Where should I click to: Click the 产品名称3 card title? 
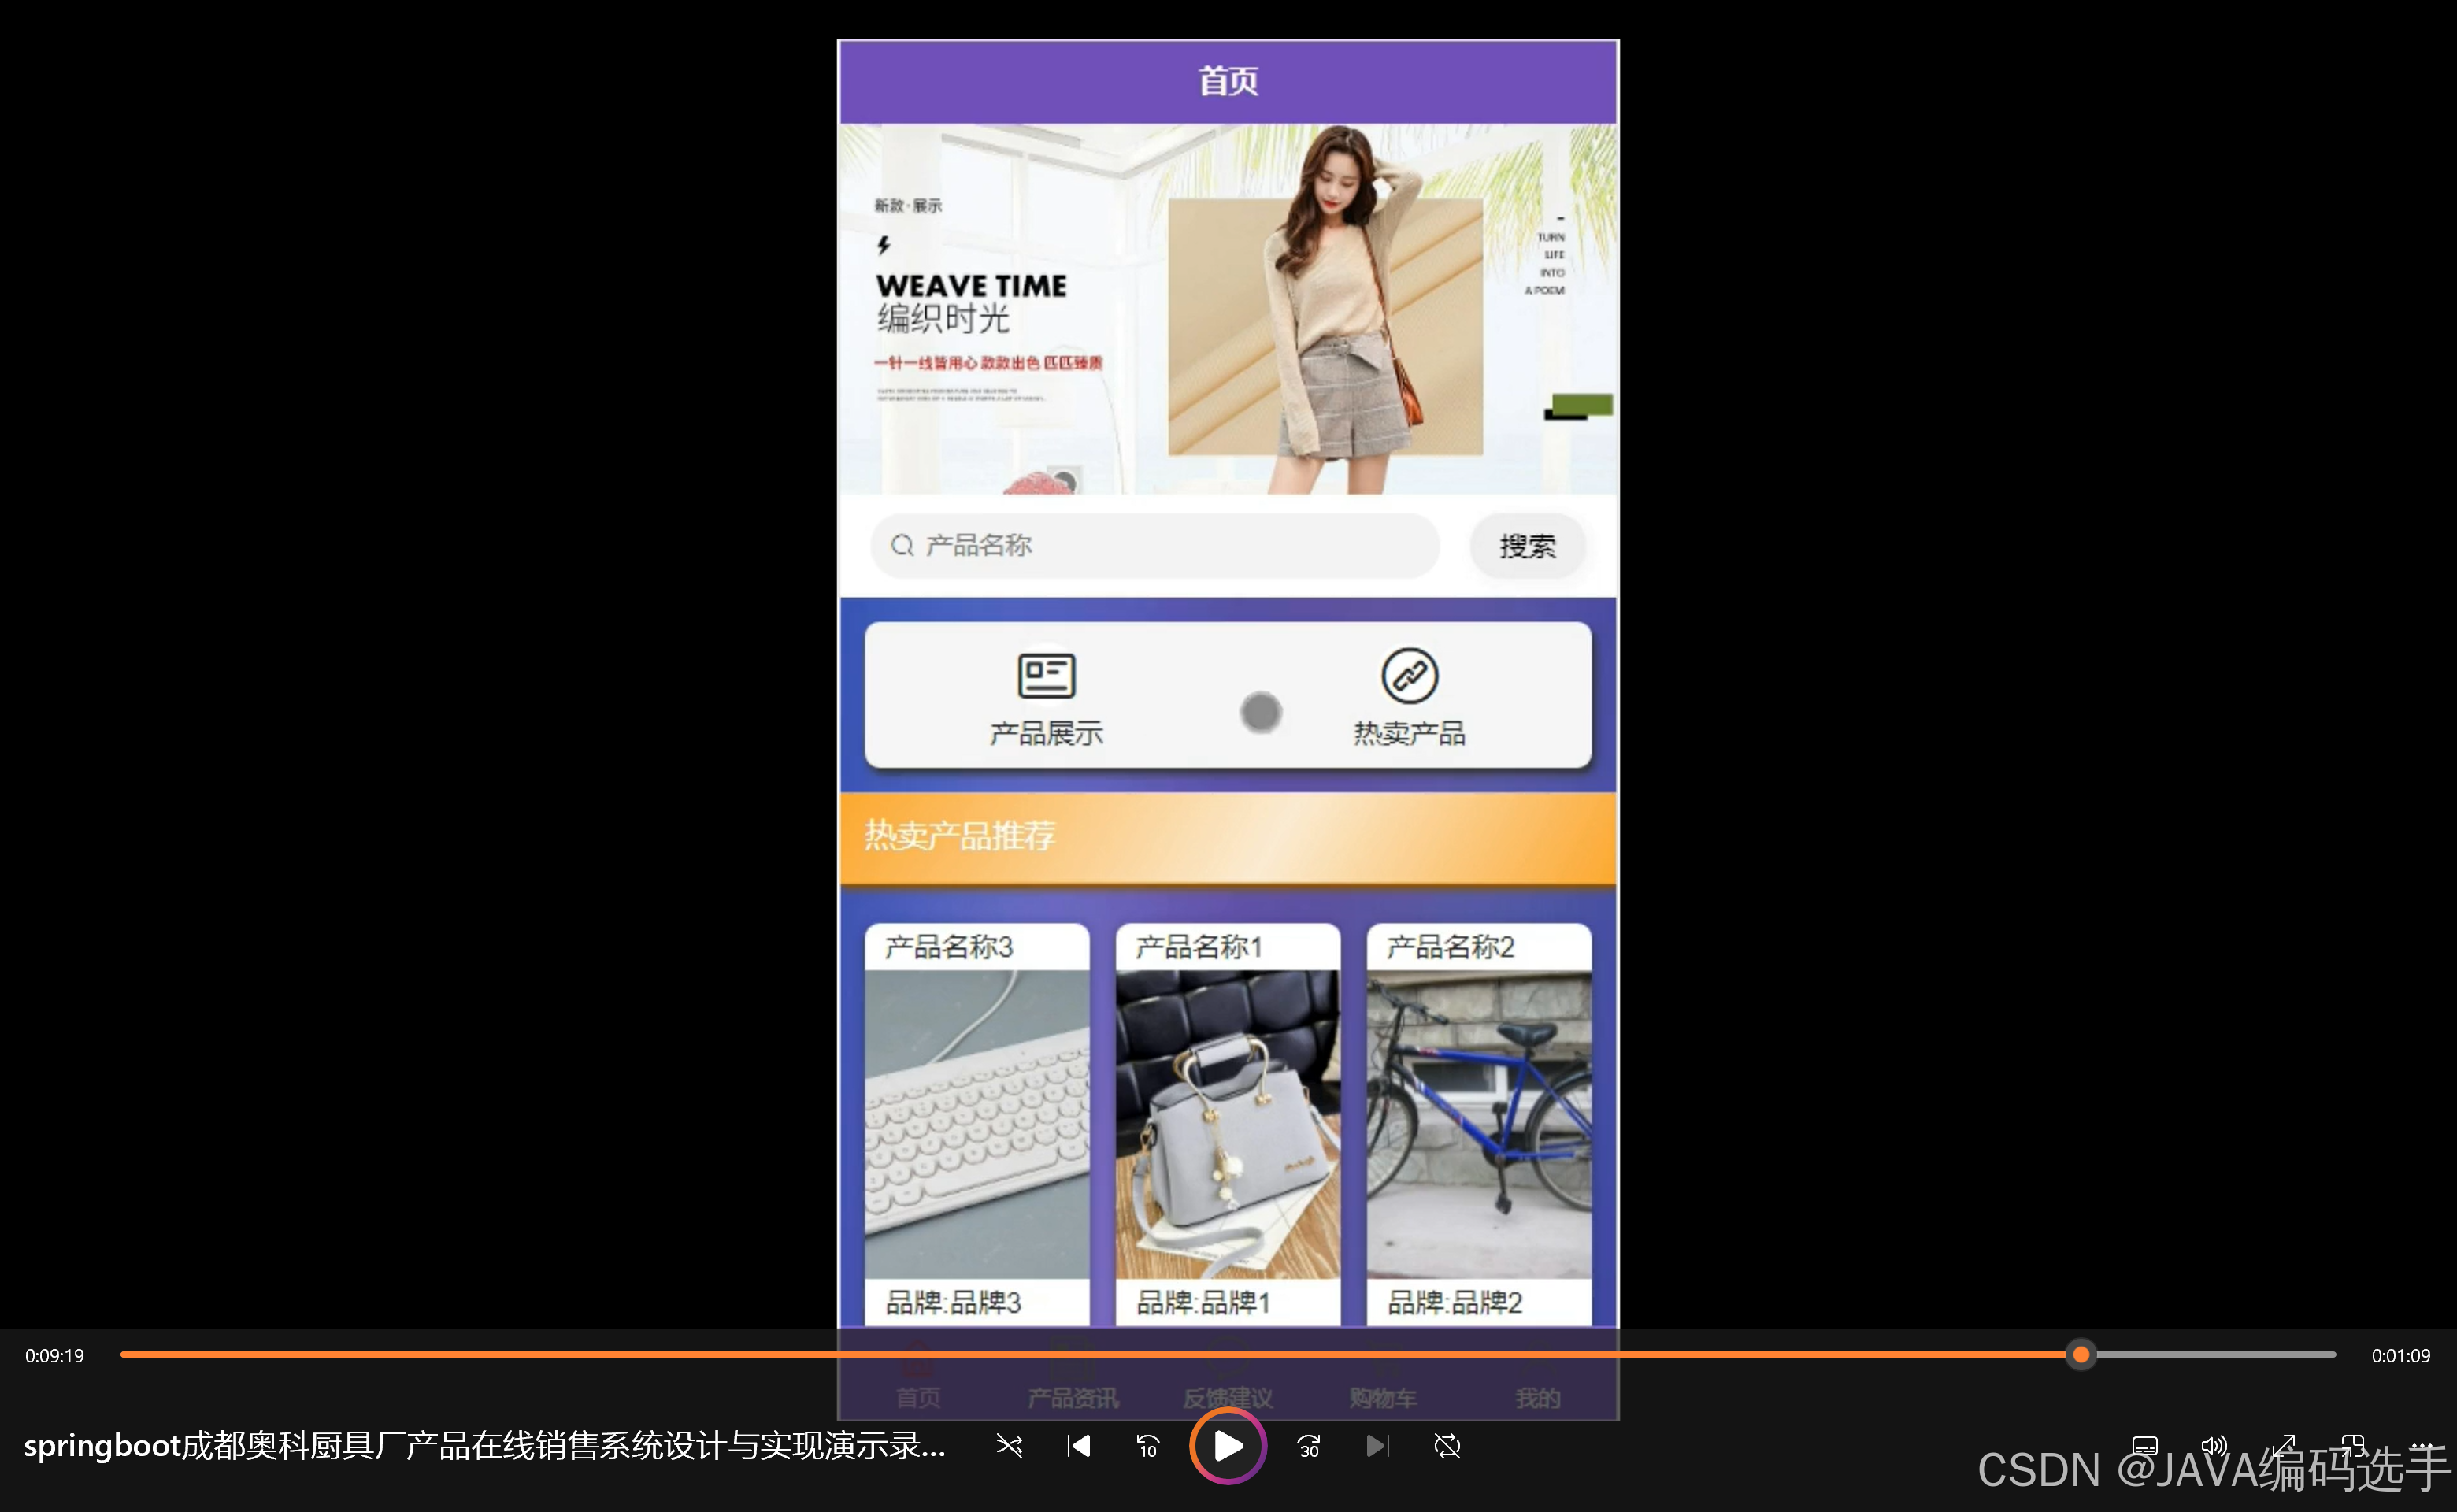[x=949, y=946]
